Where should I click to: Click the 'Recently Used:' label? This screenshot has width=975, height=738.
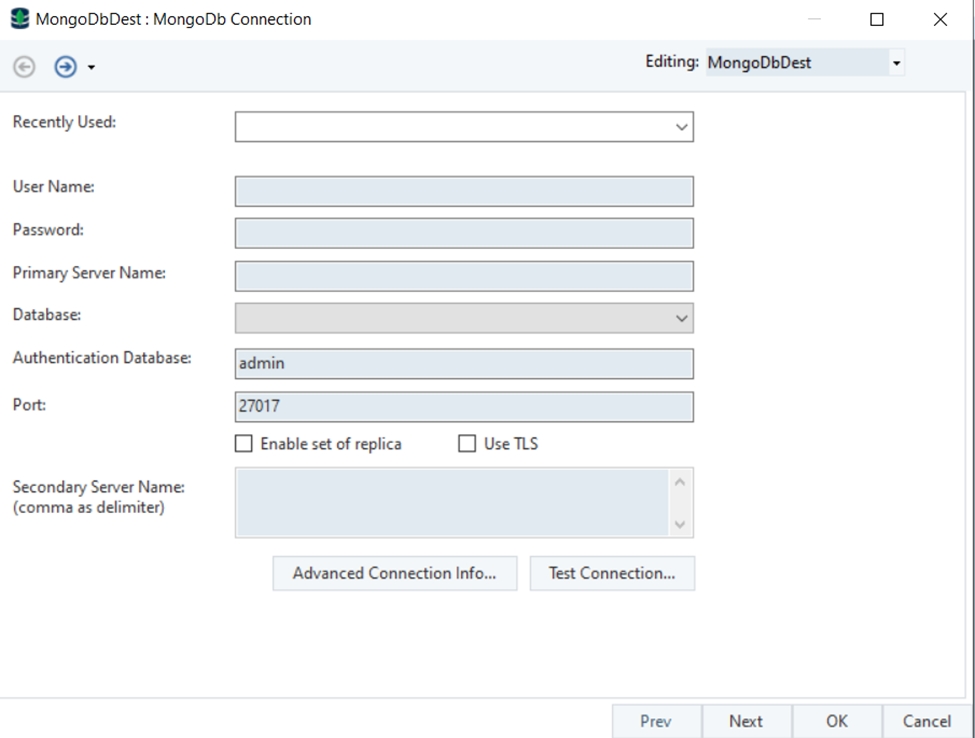tap(65, 122)
